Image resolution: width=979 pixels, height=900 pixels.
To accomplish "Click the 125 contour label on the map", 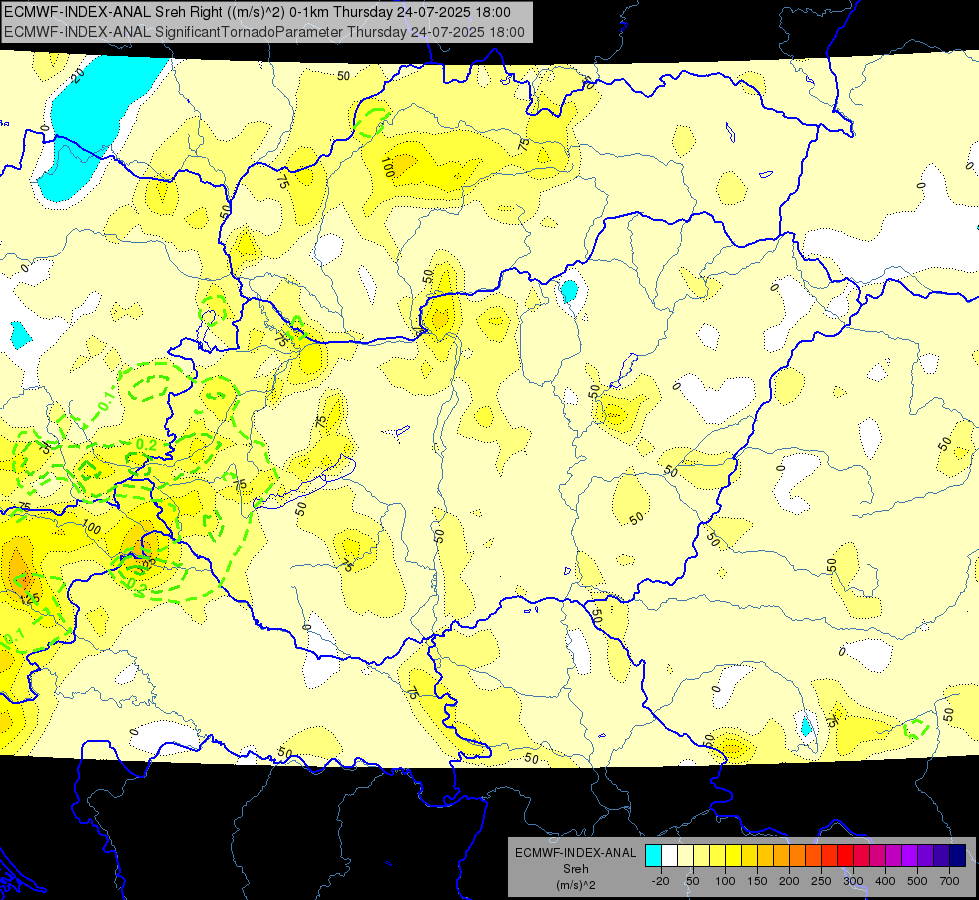I will (31, 598).
